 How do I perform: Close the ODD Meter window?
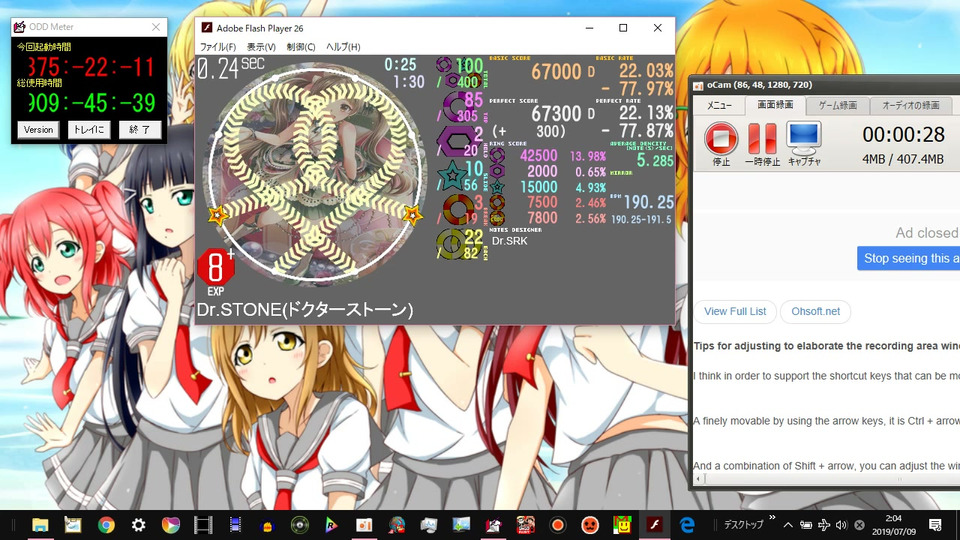tap(156, 27)
